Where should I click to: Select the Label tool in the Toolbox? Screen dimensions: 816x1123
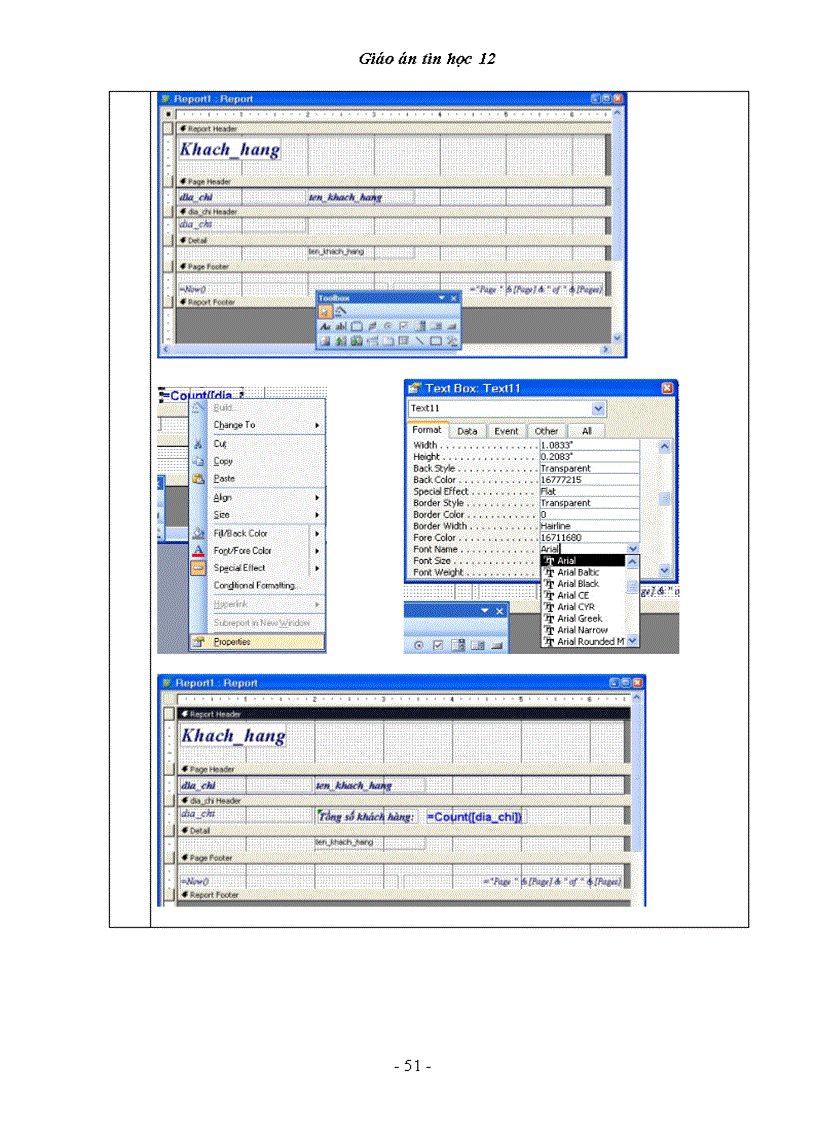[x=325, y=326]
